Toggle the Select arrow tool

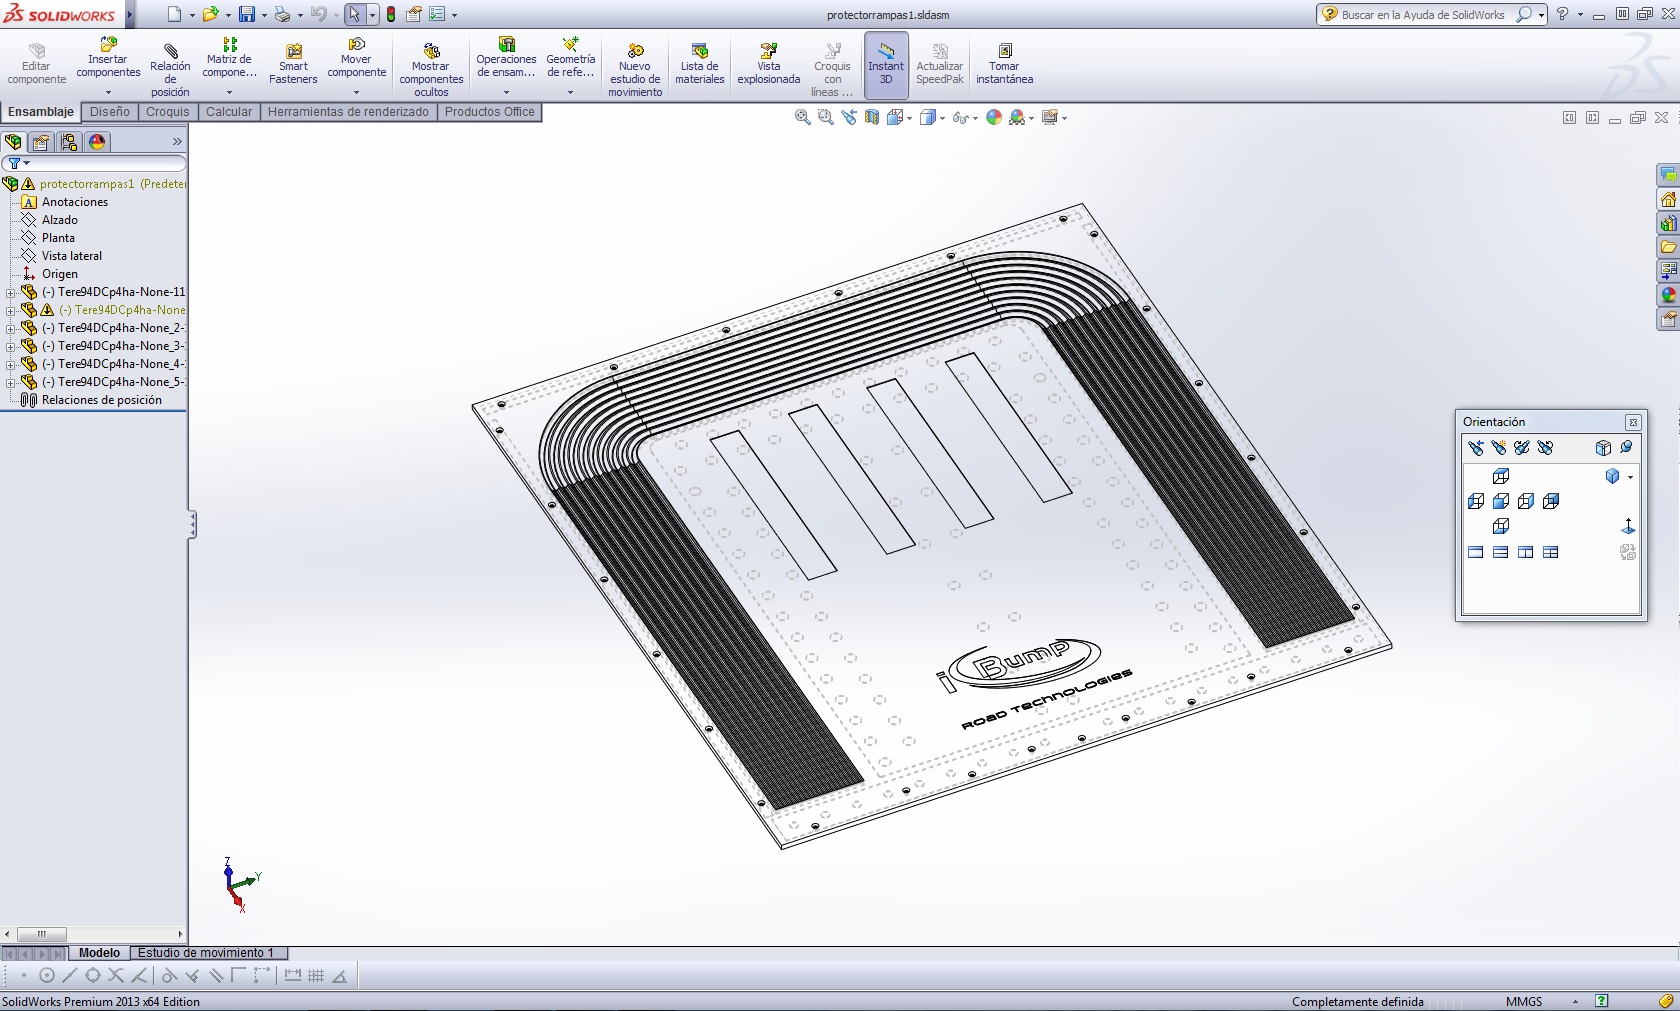[354, 14]
